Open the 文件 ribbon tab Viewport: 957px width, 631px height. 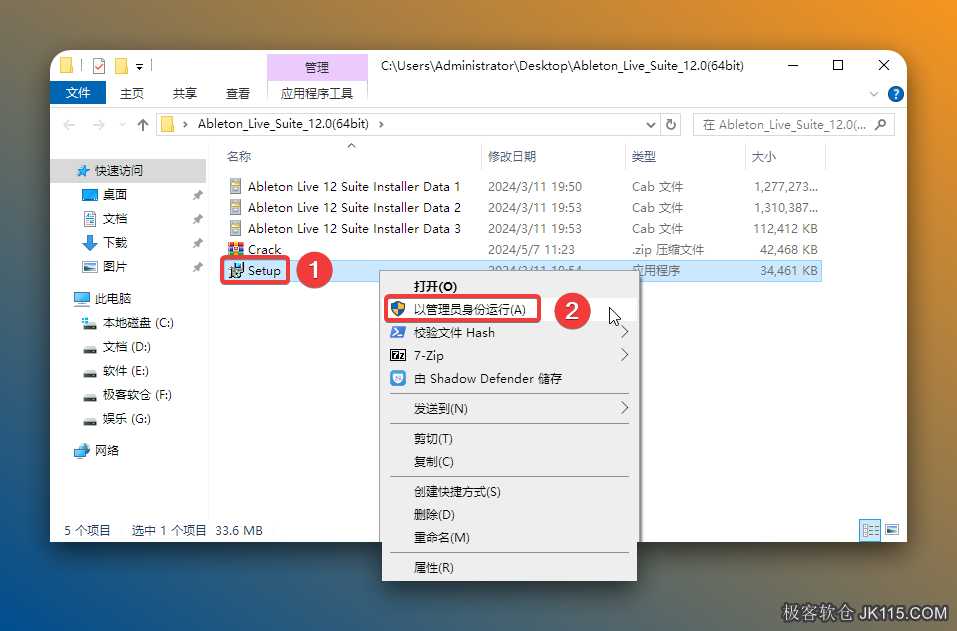coord(78,93)
